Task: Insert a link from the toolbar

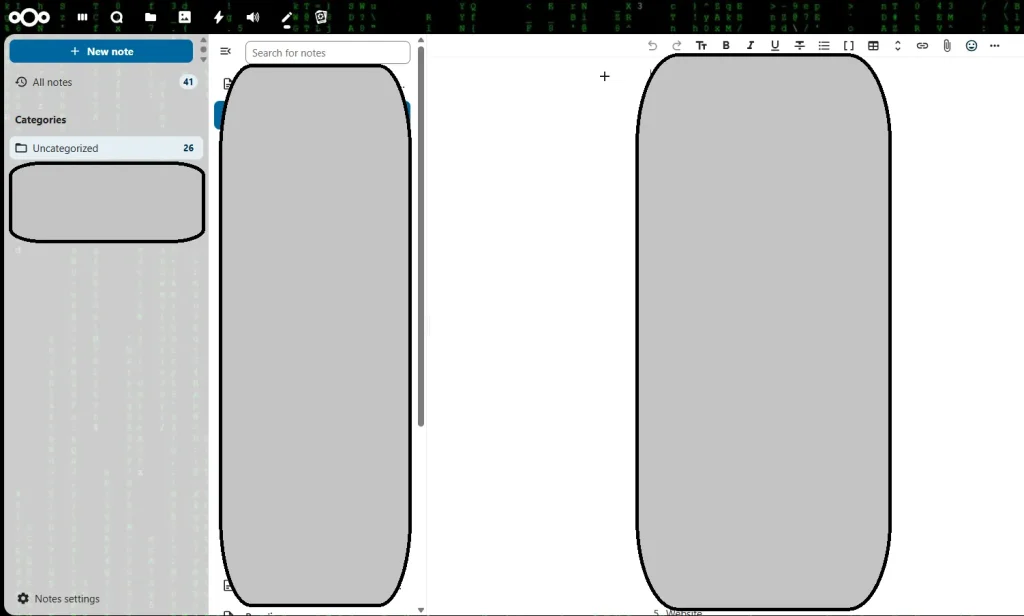Action: coord(922,46)
